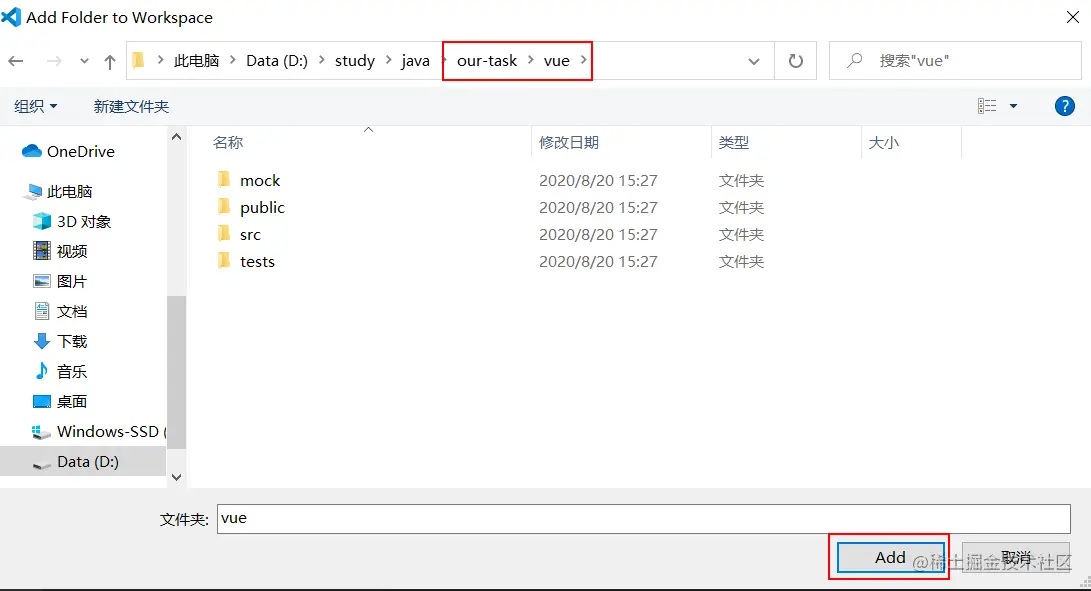
Task: Create a folder with 新建文件夹
Action: (131, 105)
